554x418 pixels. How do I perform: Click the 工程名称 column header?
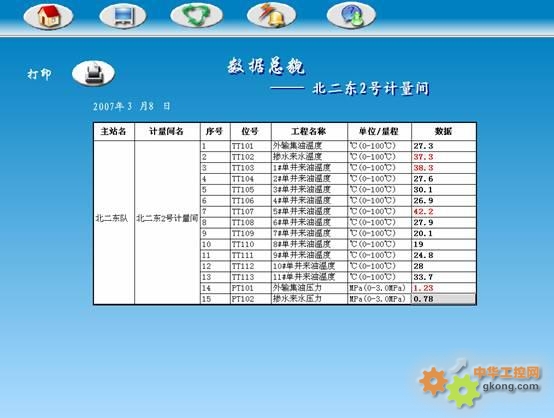(x=309, y=131)
